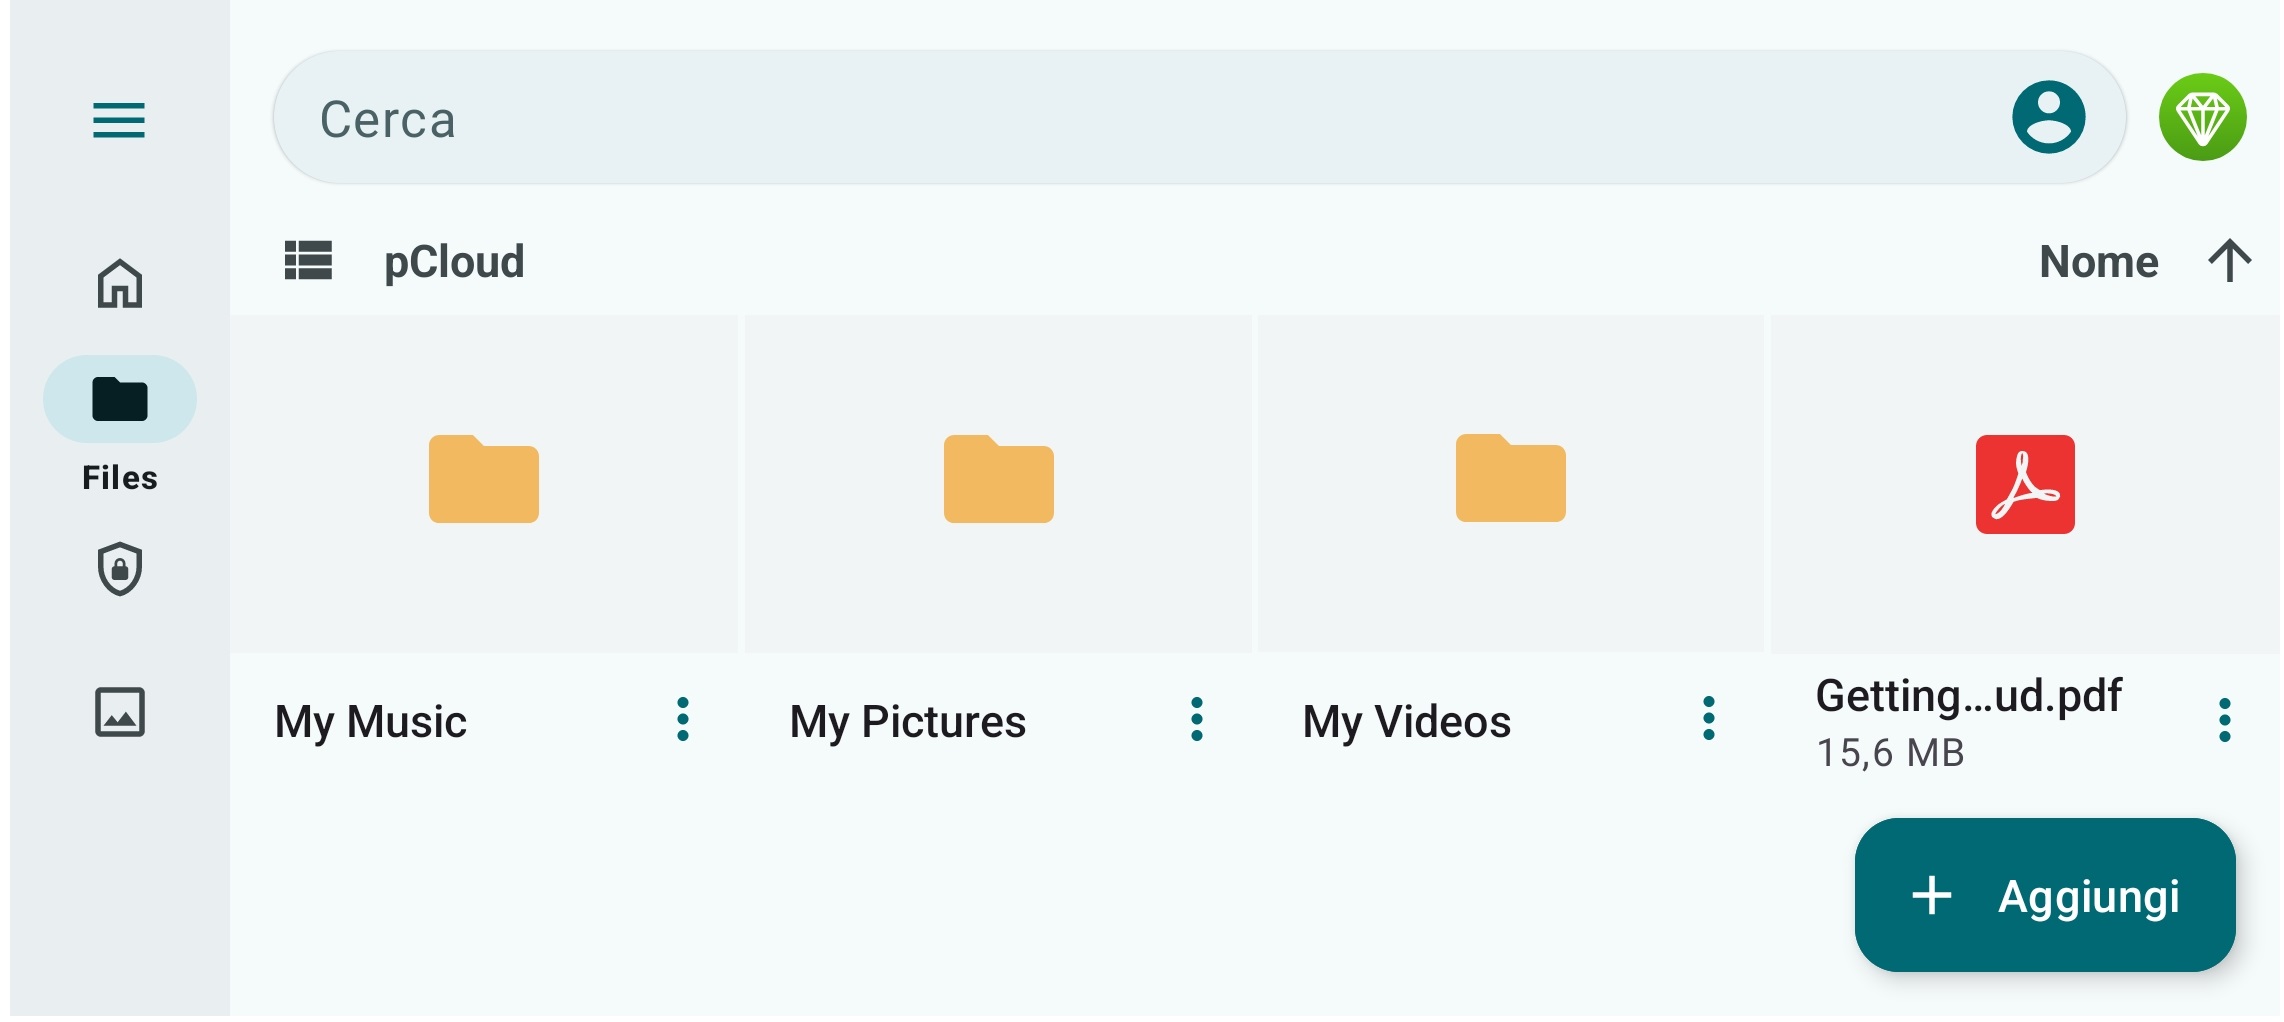Click the Aggiungi add button

2045,895
